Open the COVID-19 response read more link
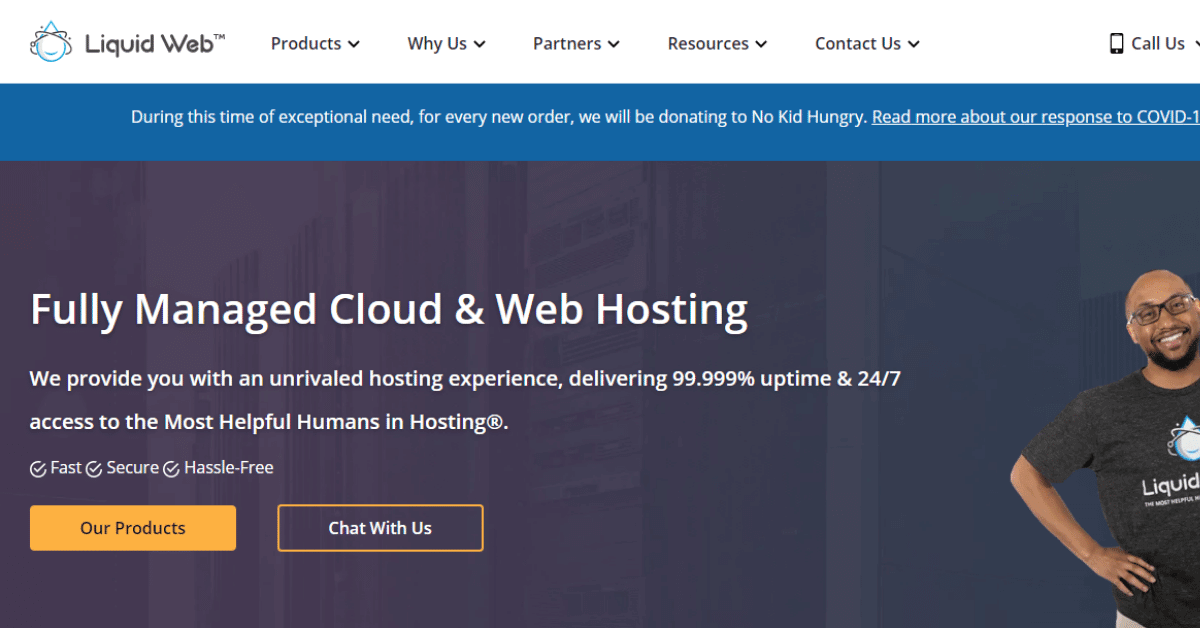Viewport: 1200px width, 628px height. (1035, 117)
